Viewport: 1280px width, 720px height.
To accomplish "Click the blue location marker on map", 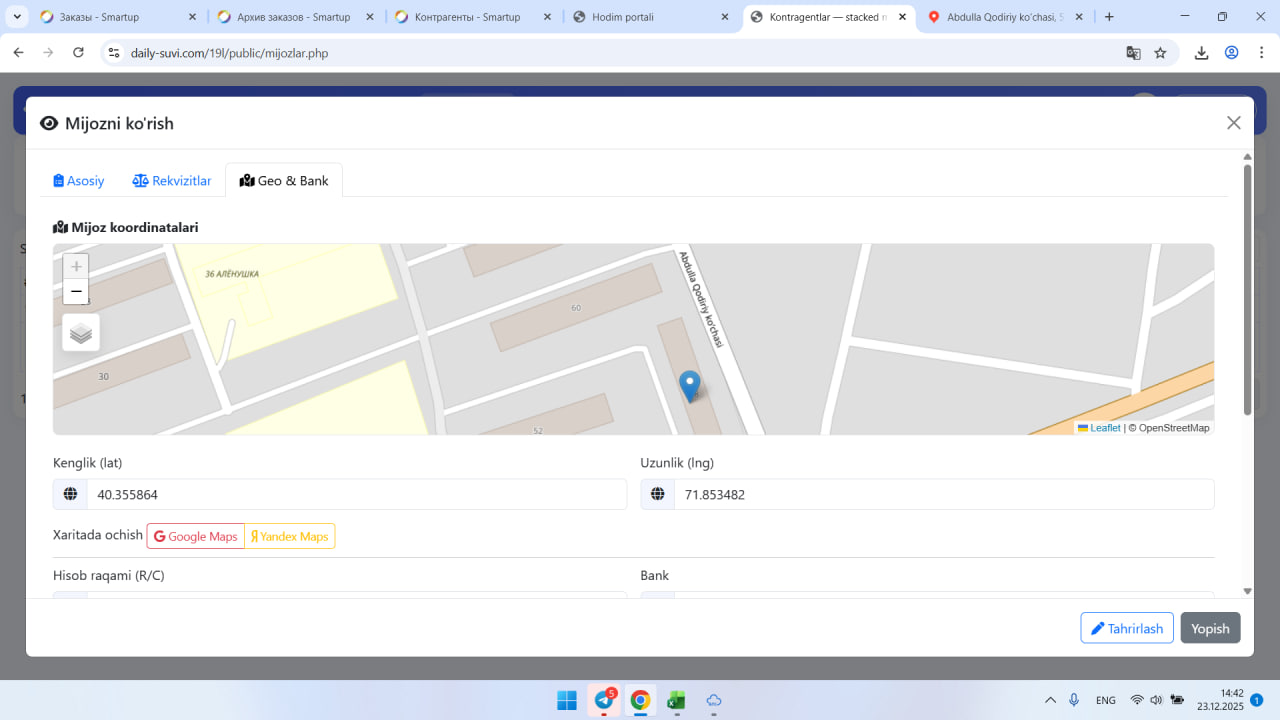I will [689, 385].
